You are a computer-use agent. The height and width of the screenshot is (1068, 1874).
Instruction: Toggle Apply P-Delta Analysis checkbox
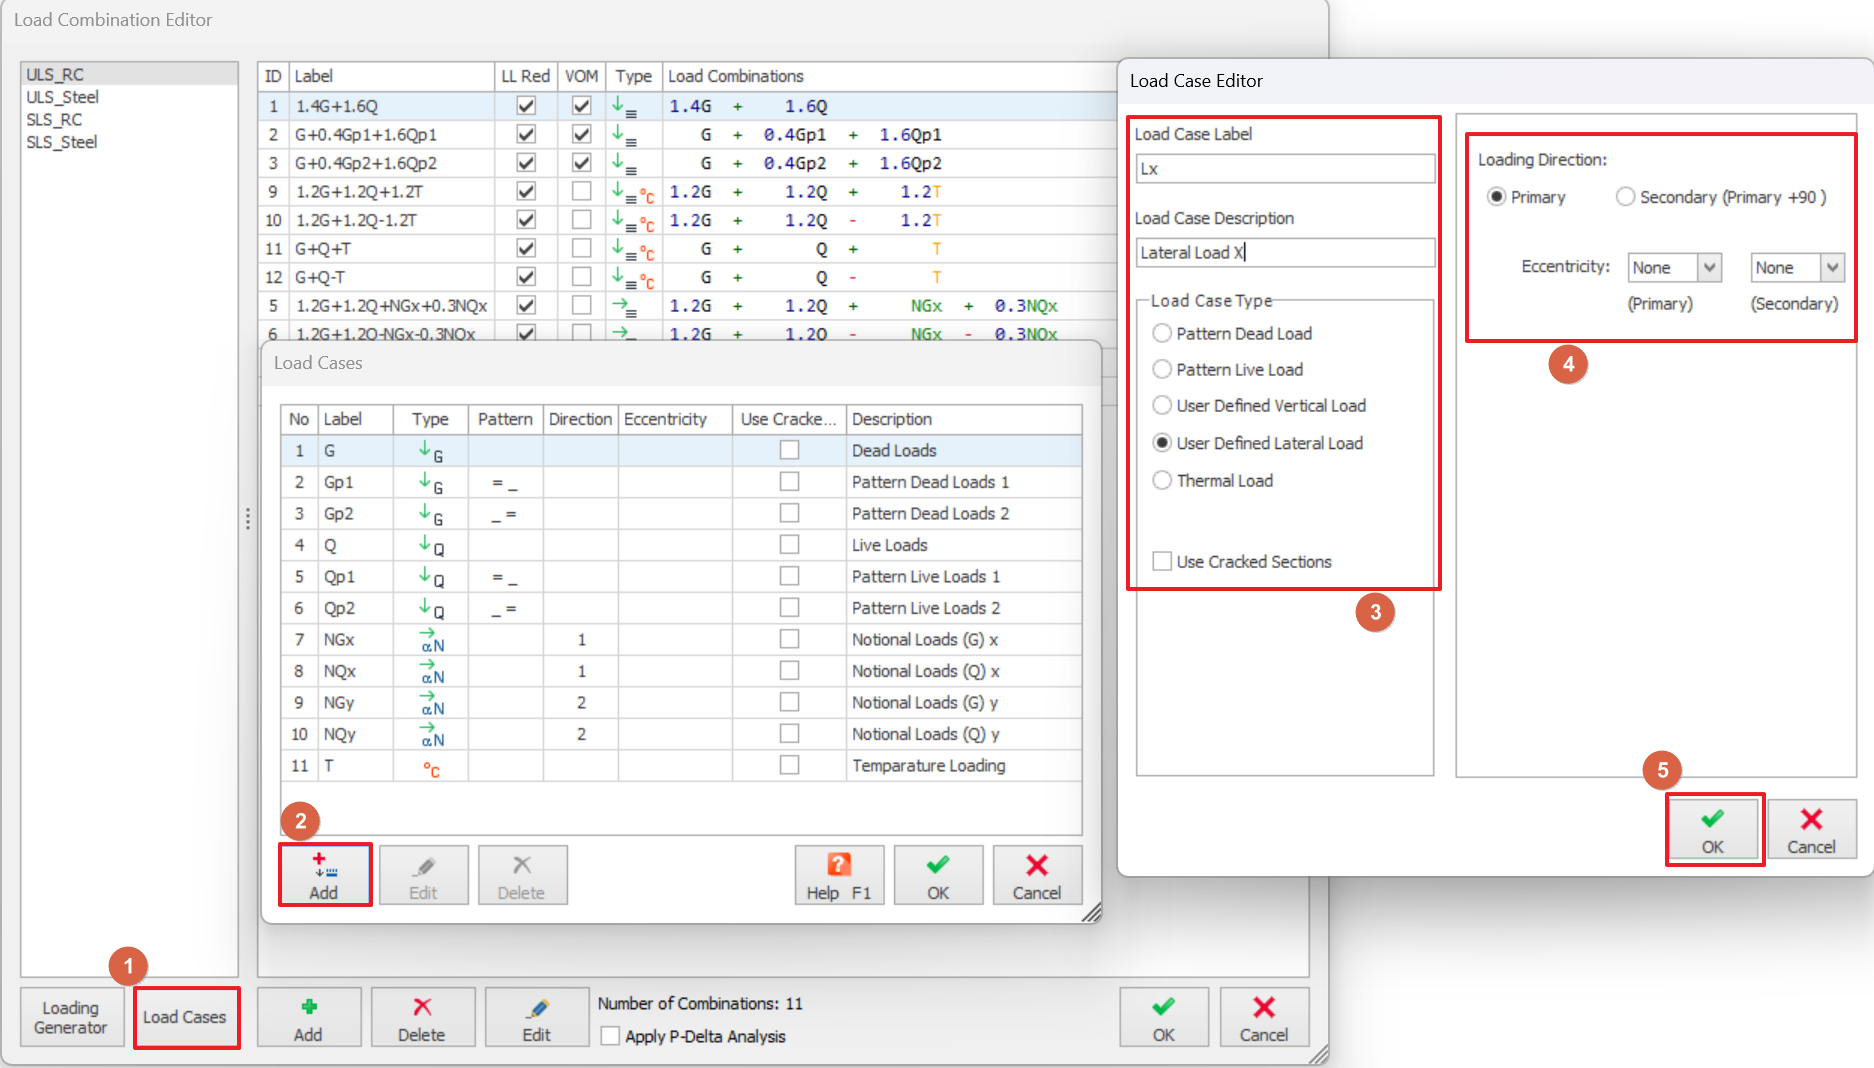610,1037
